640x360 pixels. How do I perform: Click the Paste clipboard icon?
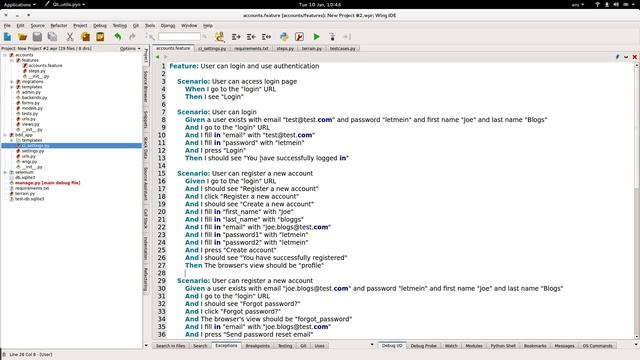click(100, 37)
